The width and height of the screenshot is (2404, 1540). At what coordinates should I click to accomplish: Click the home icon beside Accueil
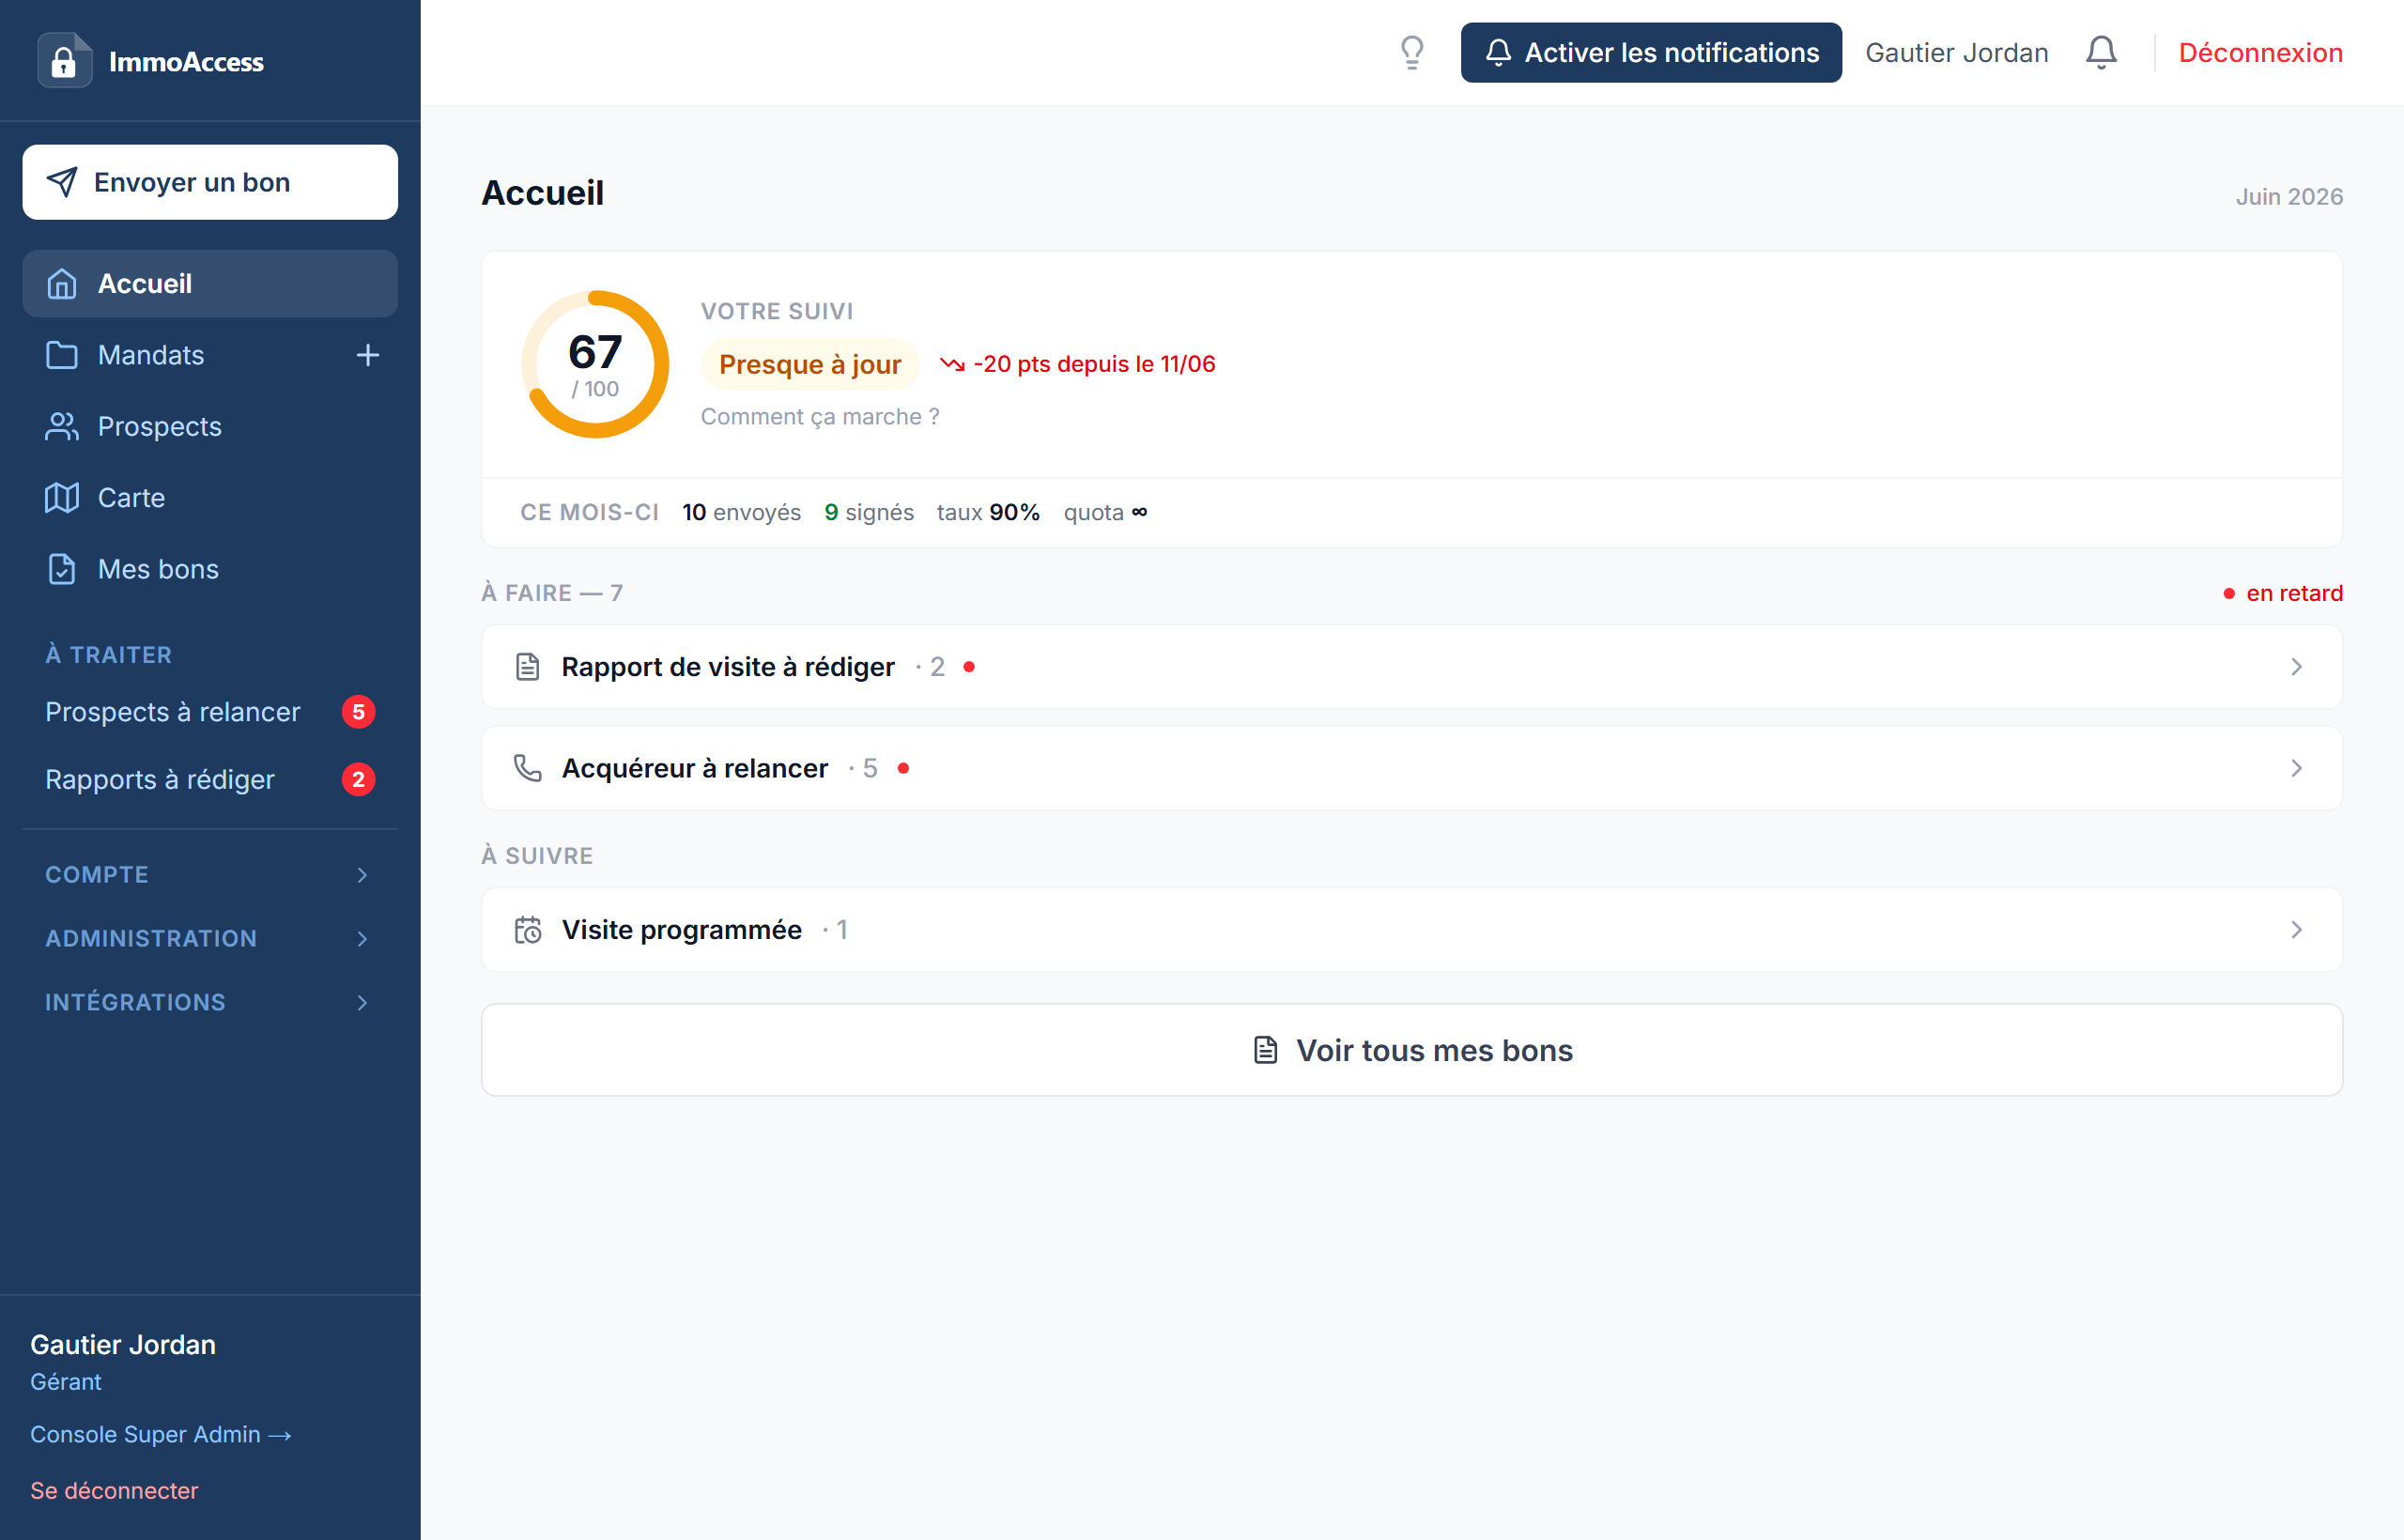[62, 284]
